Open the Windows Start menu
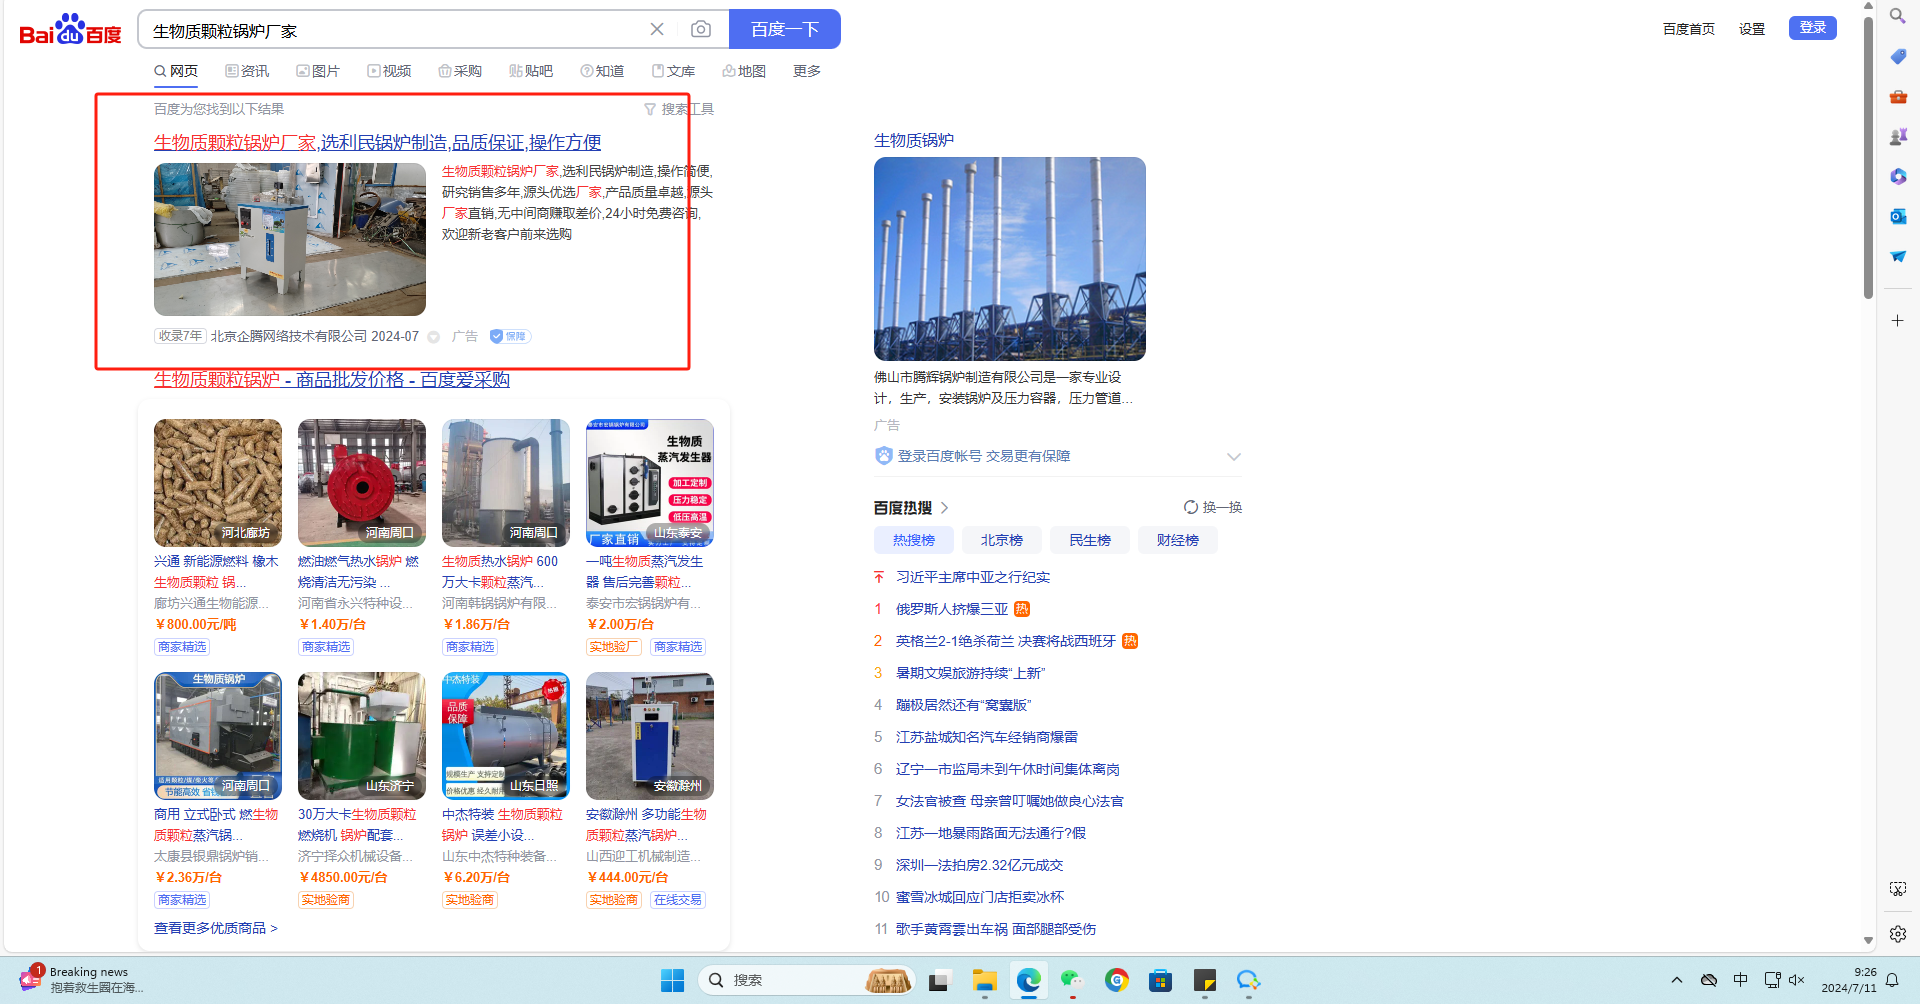The height and width of the screenshot is (1004, 1920). coord(672,980)
